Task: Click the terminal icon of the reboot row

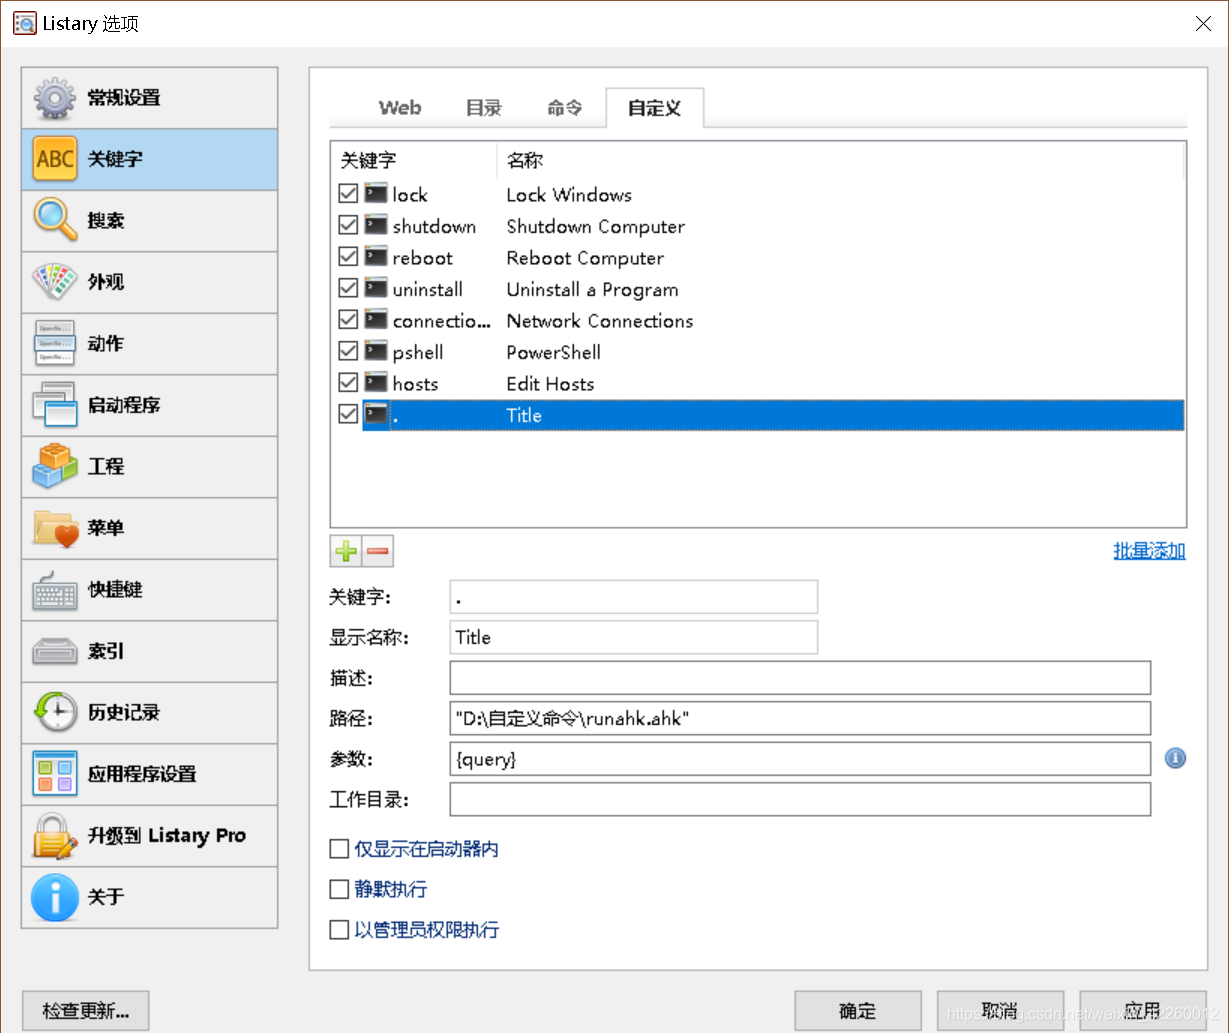Action: [375, 257]
